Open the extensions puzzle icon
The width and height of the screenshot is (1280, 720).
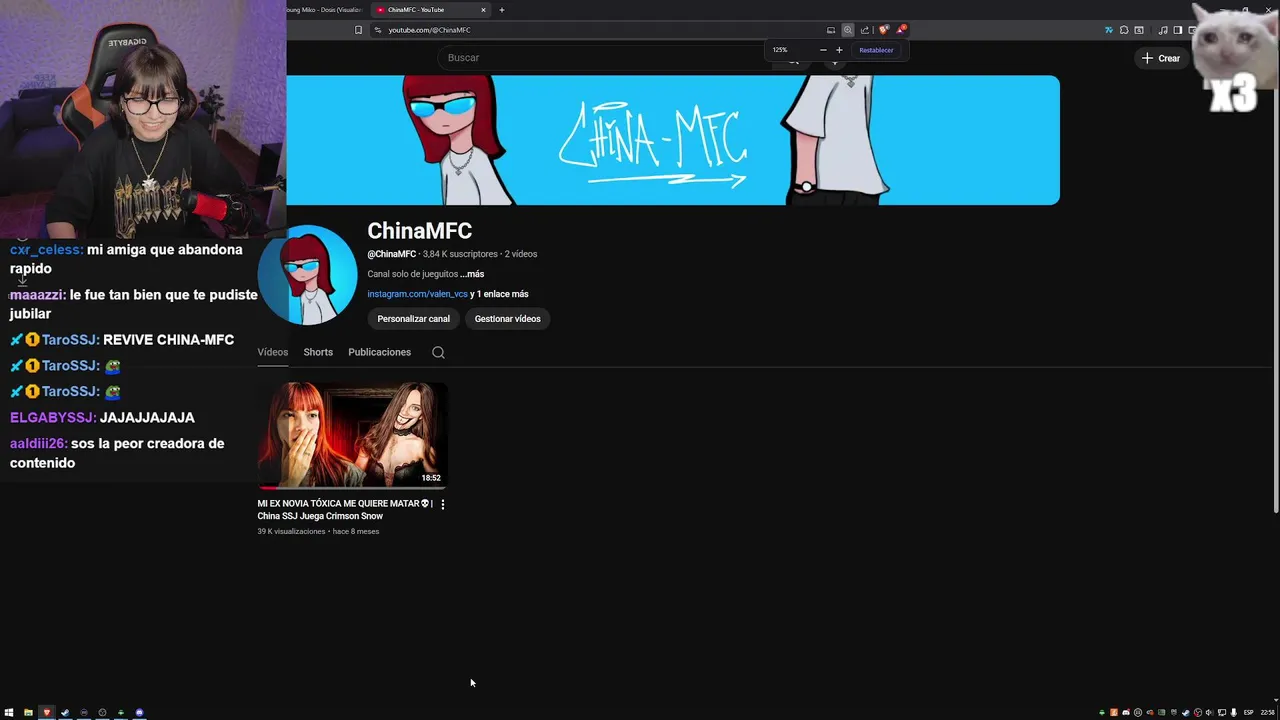pyautogui.click(x=1125, y=30)
